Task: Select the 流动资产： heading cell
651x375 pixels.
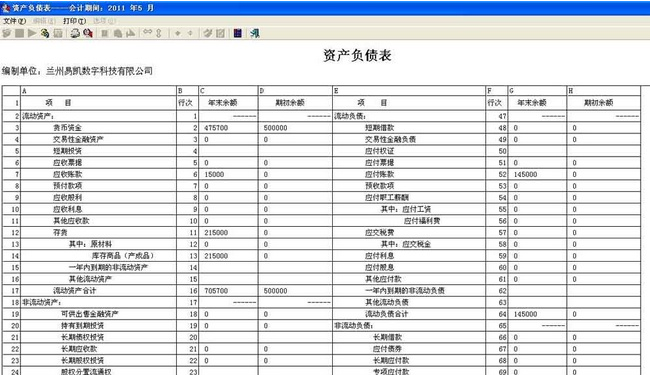Action: [x=98, y=116]
